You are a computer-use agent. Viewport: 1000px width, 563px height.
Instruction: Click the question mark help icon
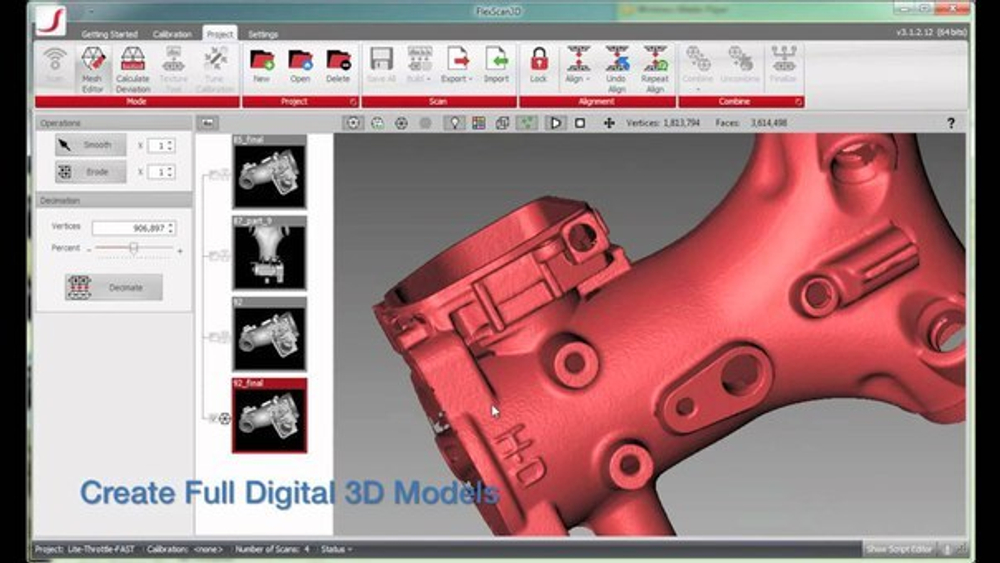[x=951, y=123]
